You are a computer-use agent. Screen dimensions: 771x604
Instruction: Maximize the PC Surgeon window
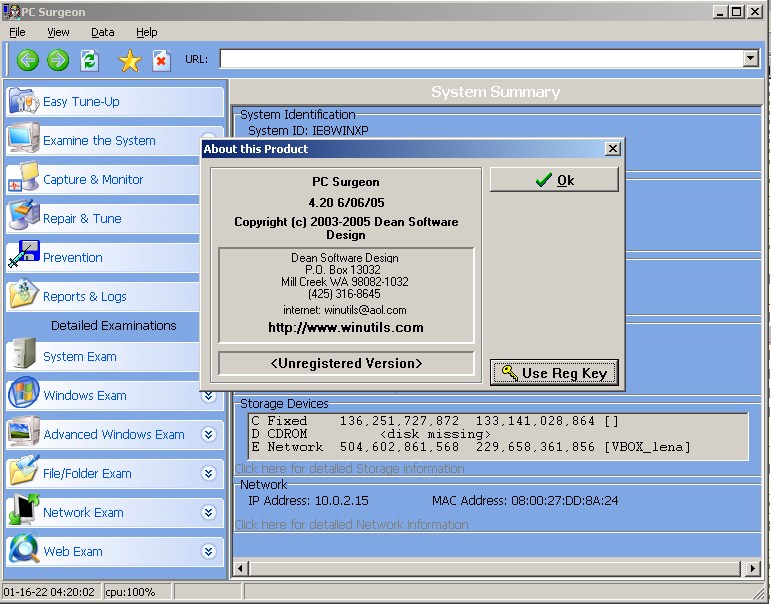click(x=737, y=12)
